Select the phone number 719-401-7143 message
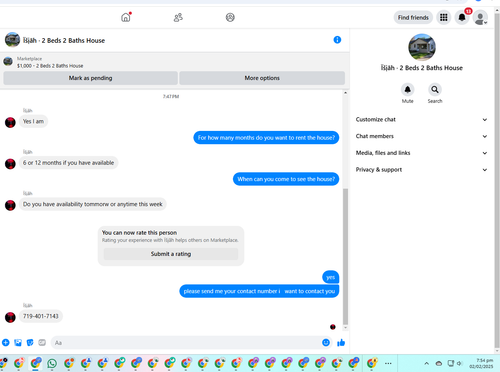 (41, 316)
